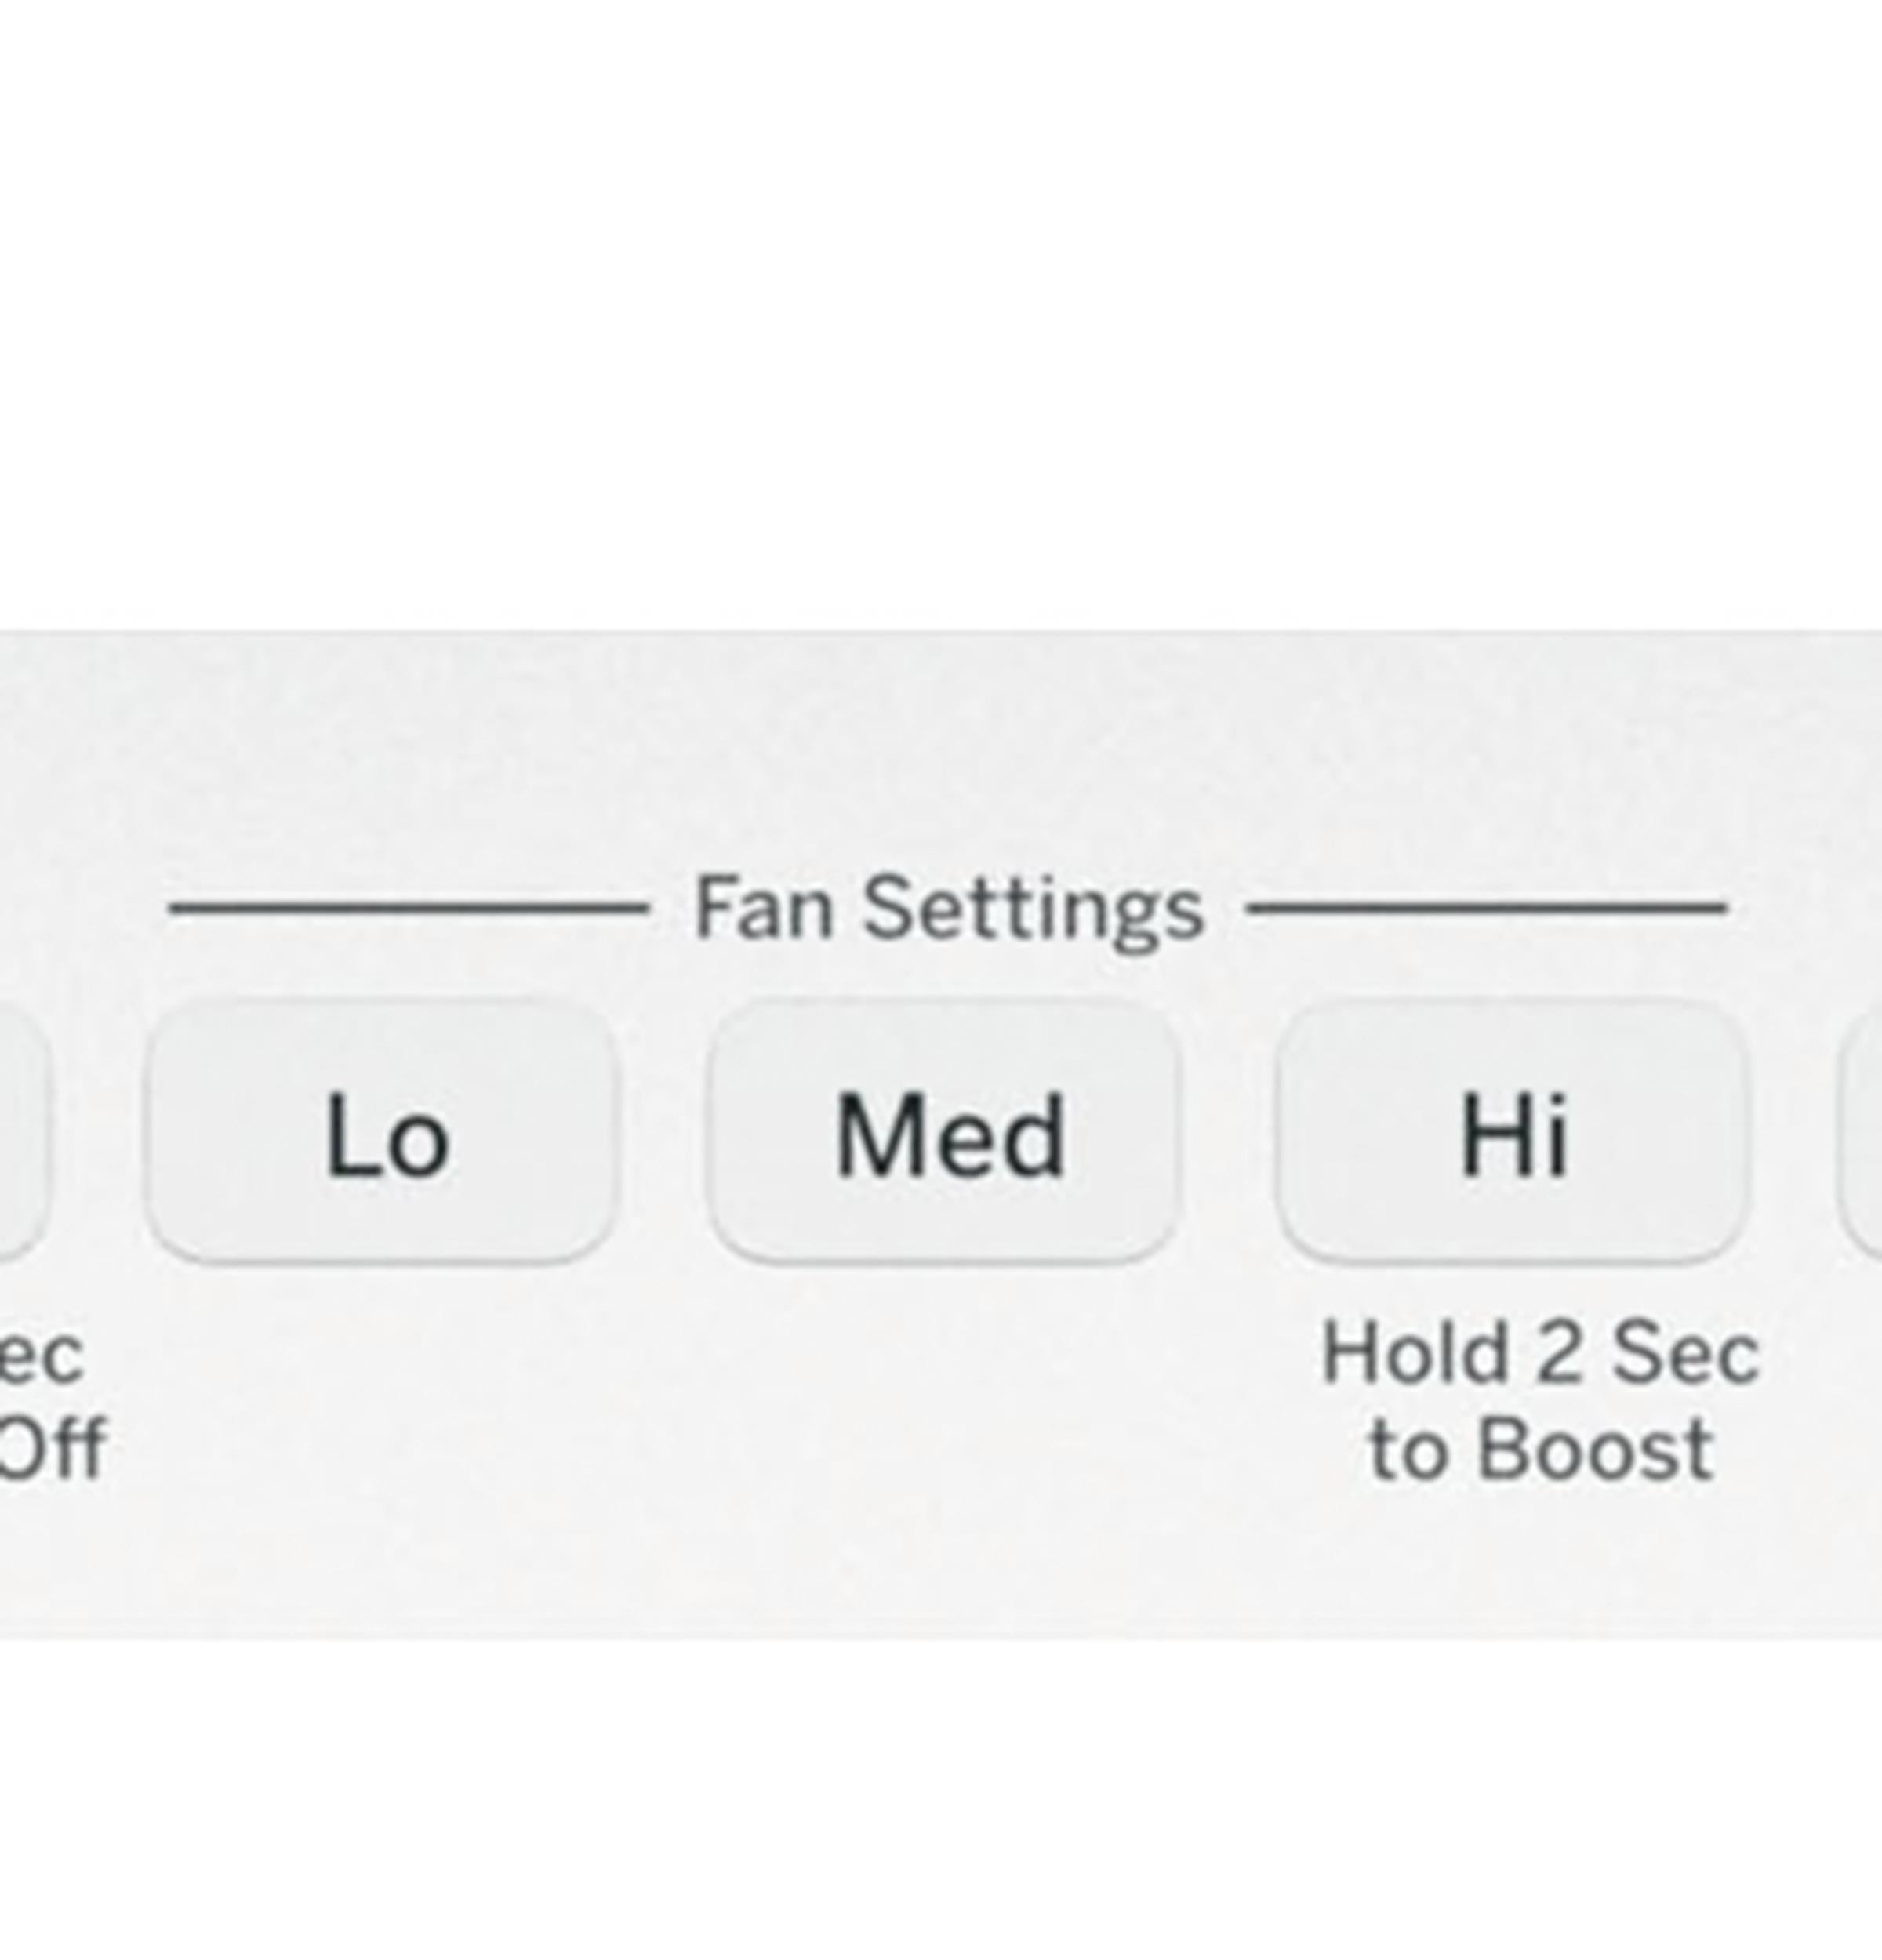The width and height of the screenshot is (1882, 1960).
Task: Click the "Hold 2 Sec" text line
Action: 1540,1354
